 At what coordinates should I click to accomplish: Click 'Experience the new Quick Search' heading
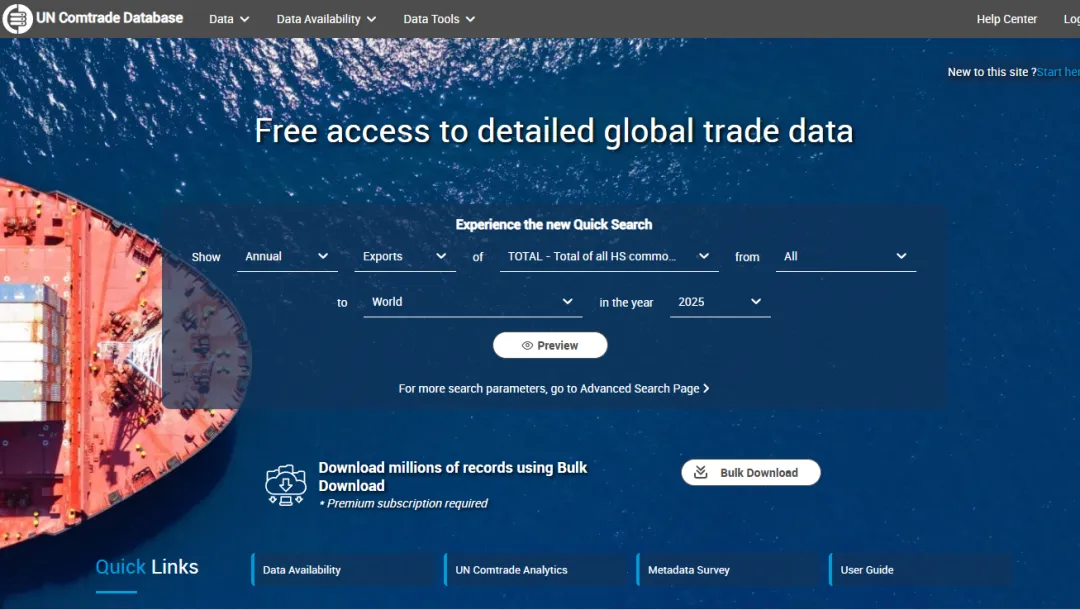point(554,224)
